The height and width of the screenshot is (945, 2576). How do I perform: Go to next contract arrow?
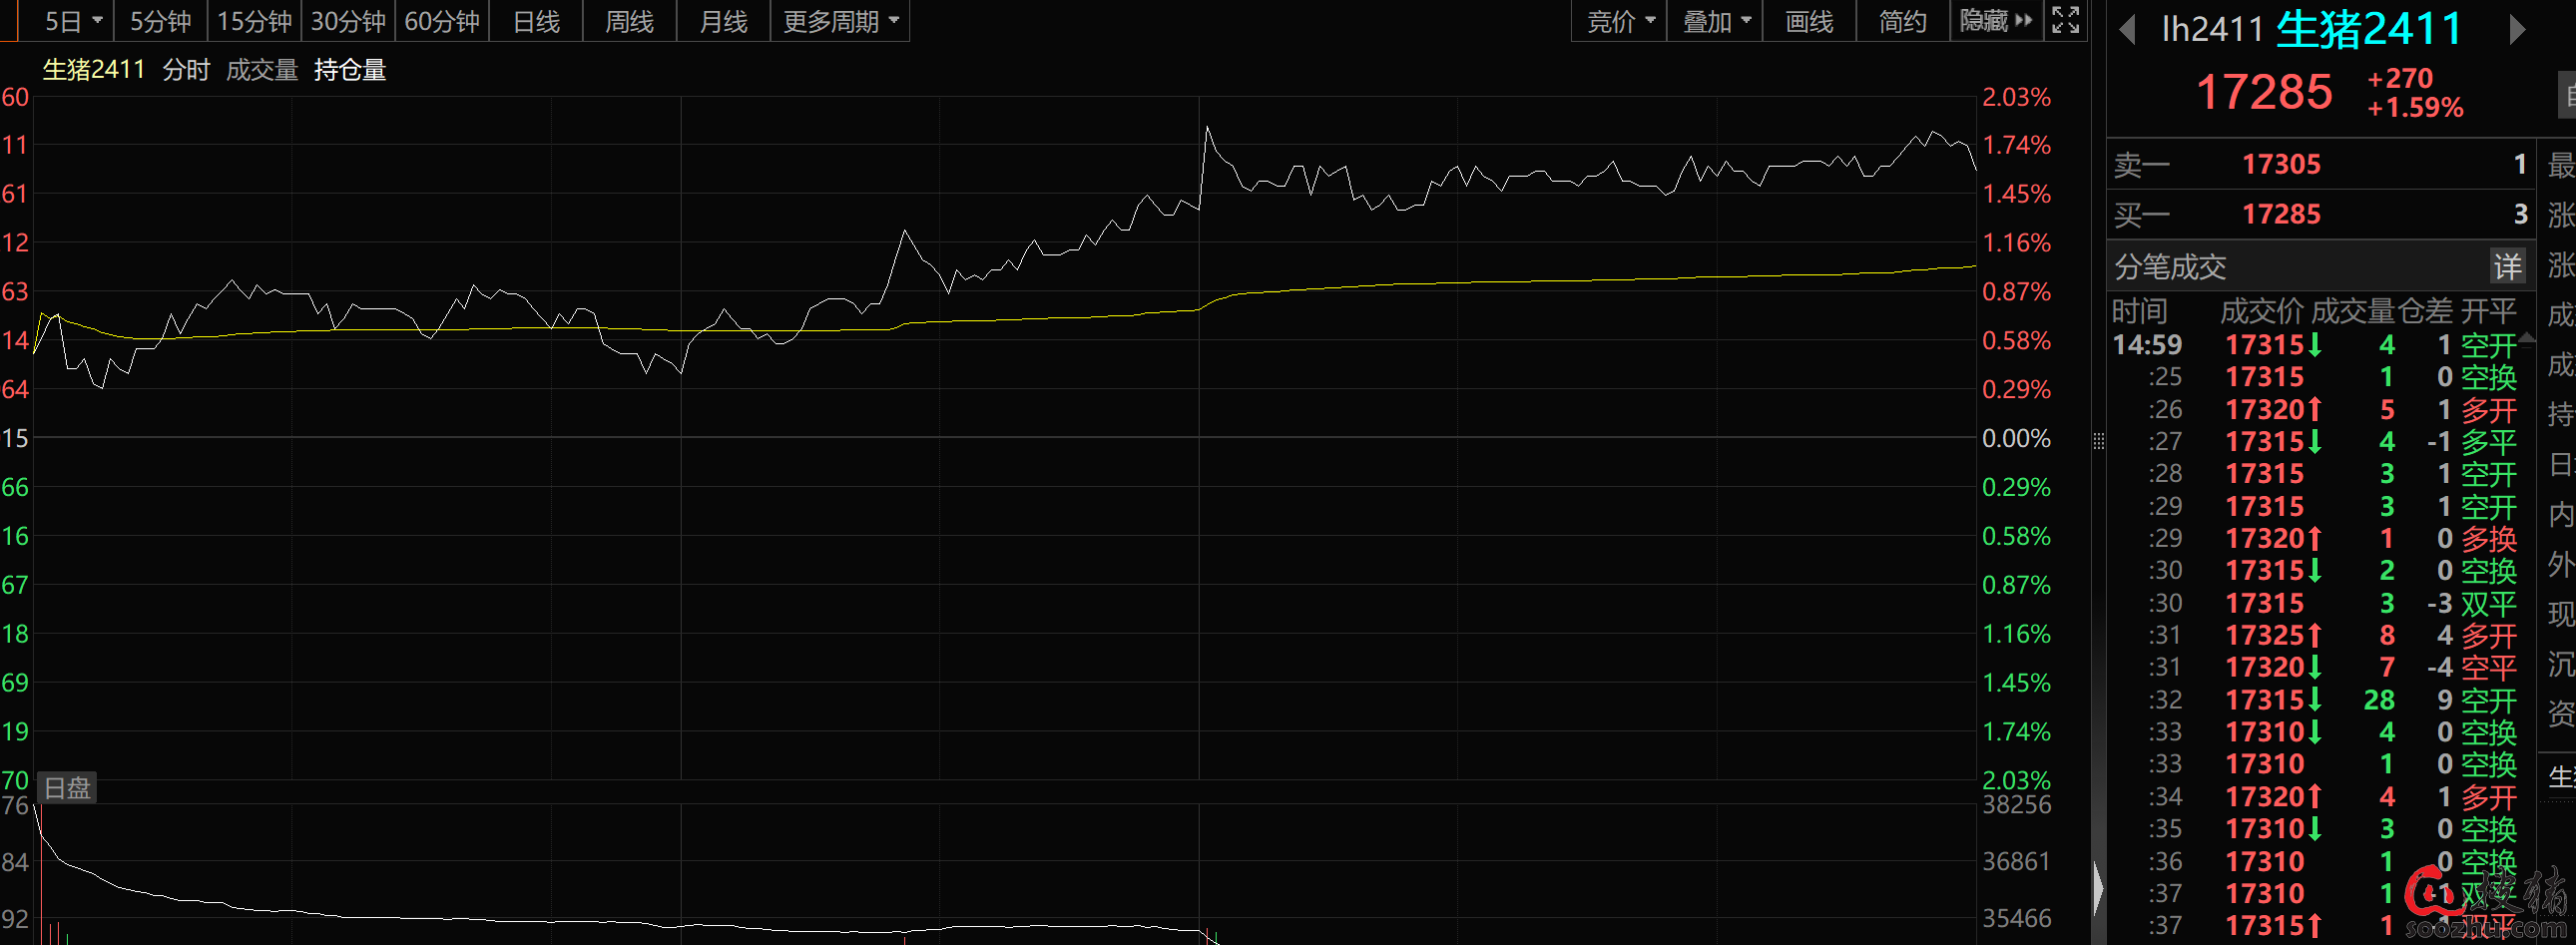pos(2517,30)
